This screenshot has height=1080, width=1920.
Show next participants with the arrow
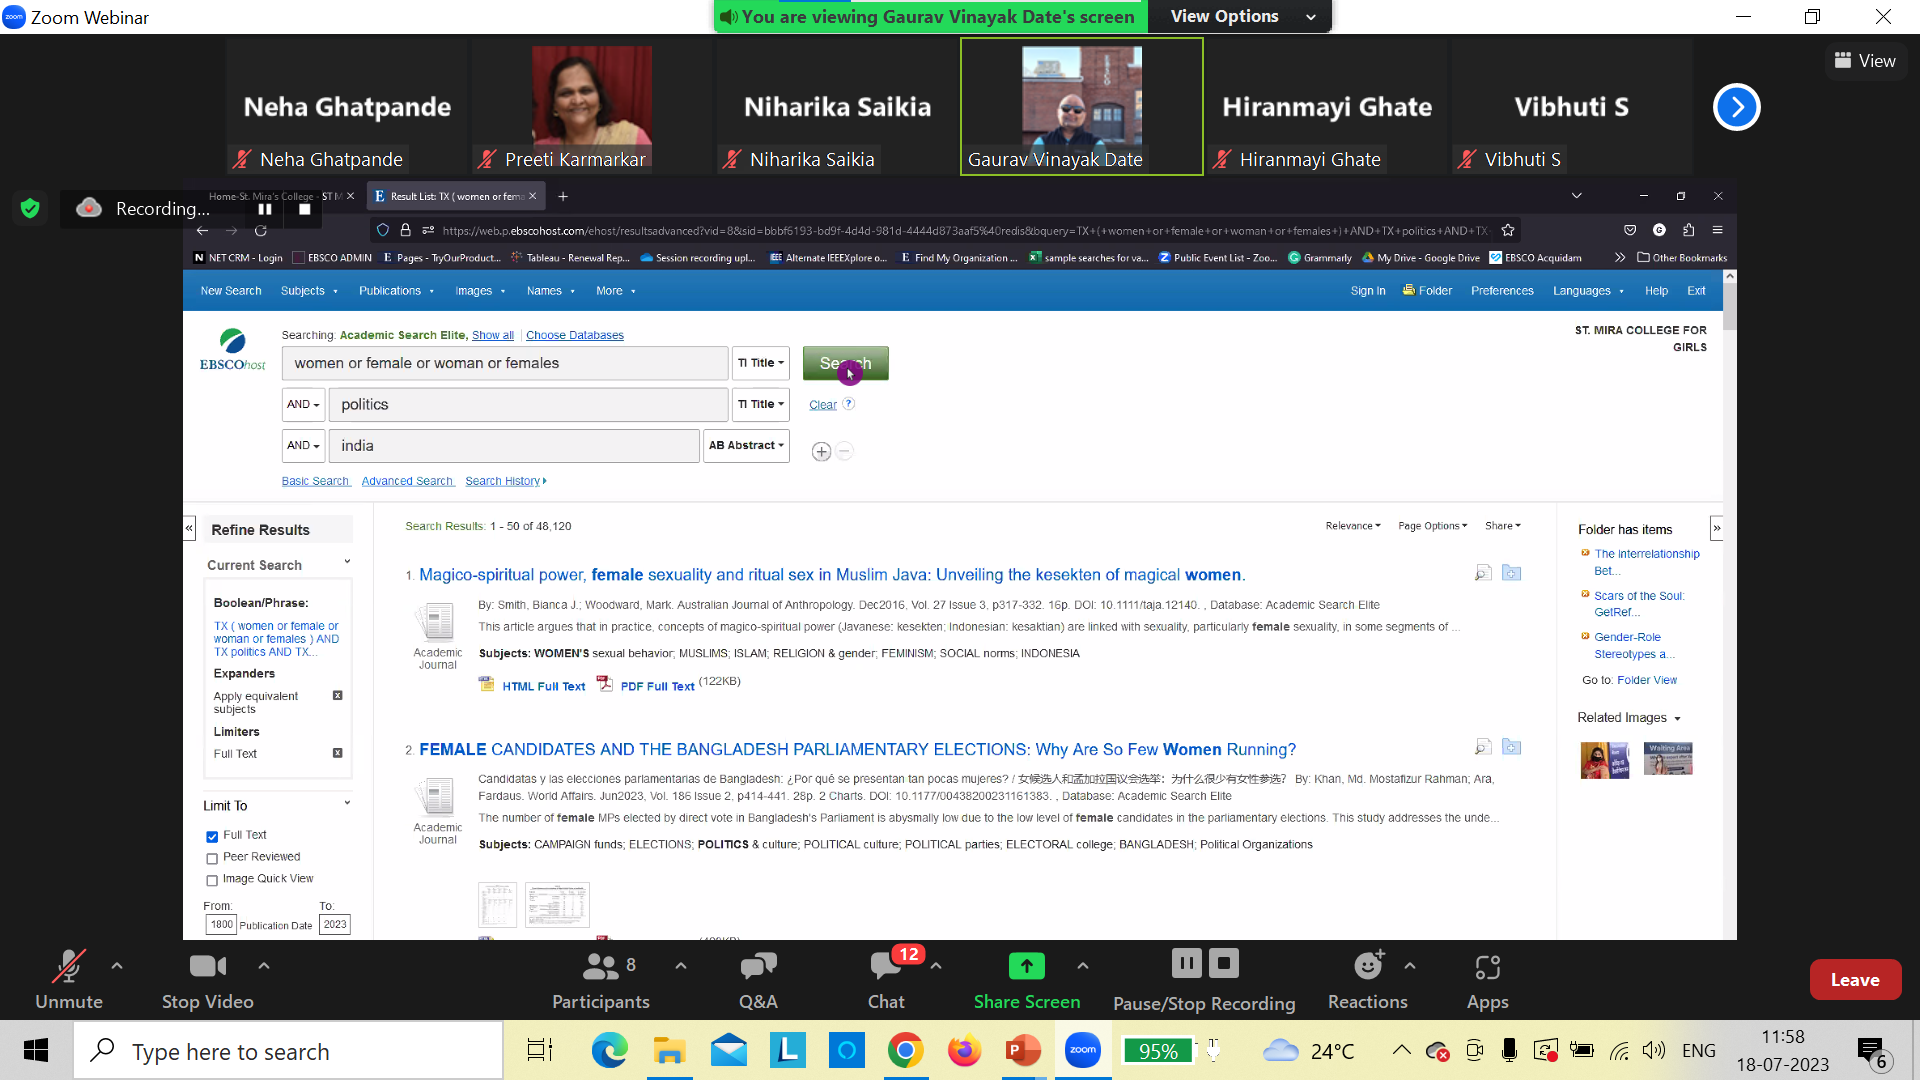(x=1736, y=107)
